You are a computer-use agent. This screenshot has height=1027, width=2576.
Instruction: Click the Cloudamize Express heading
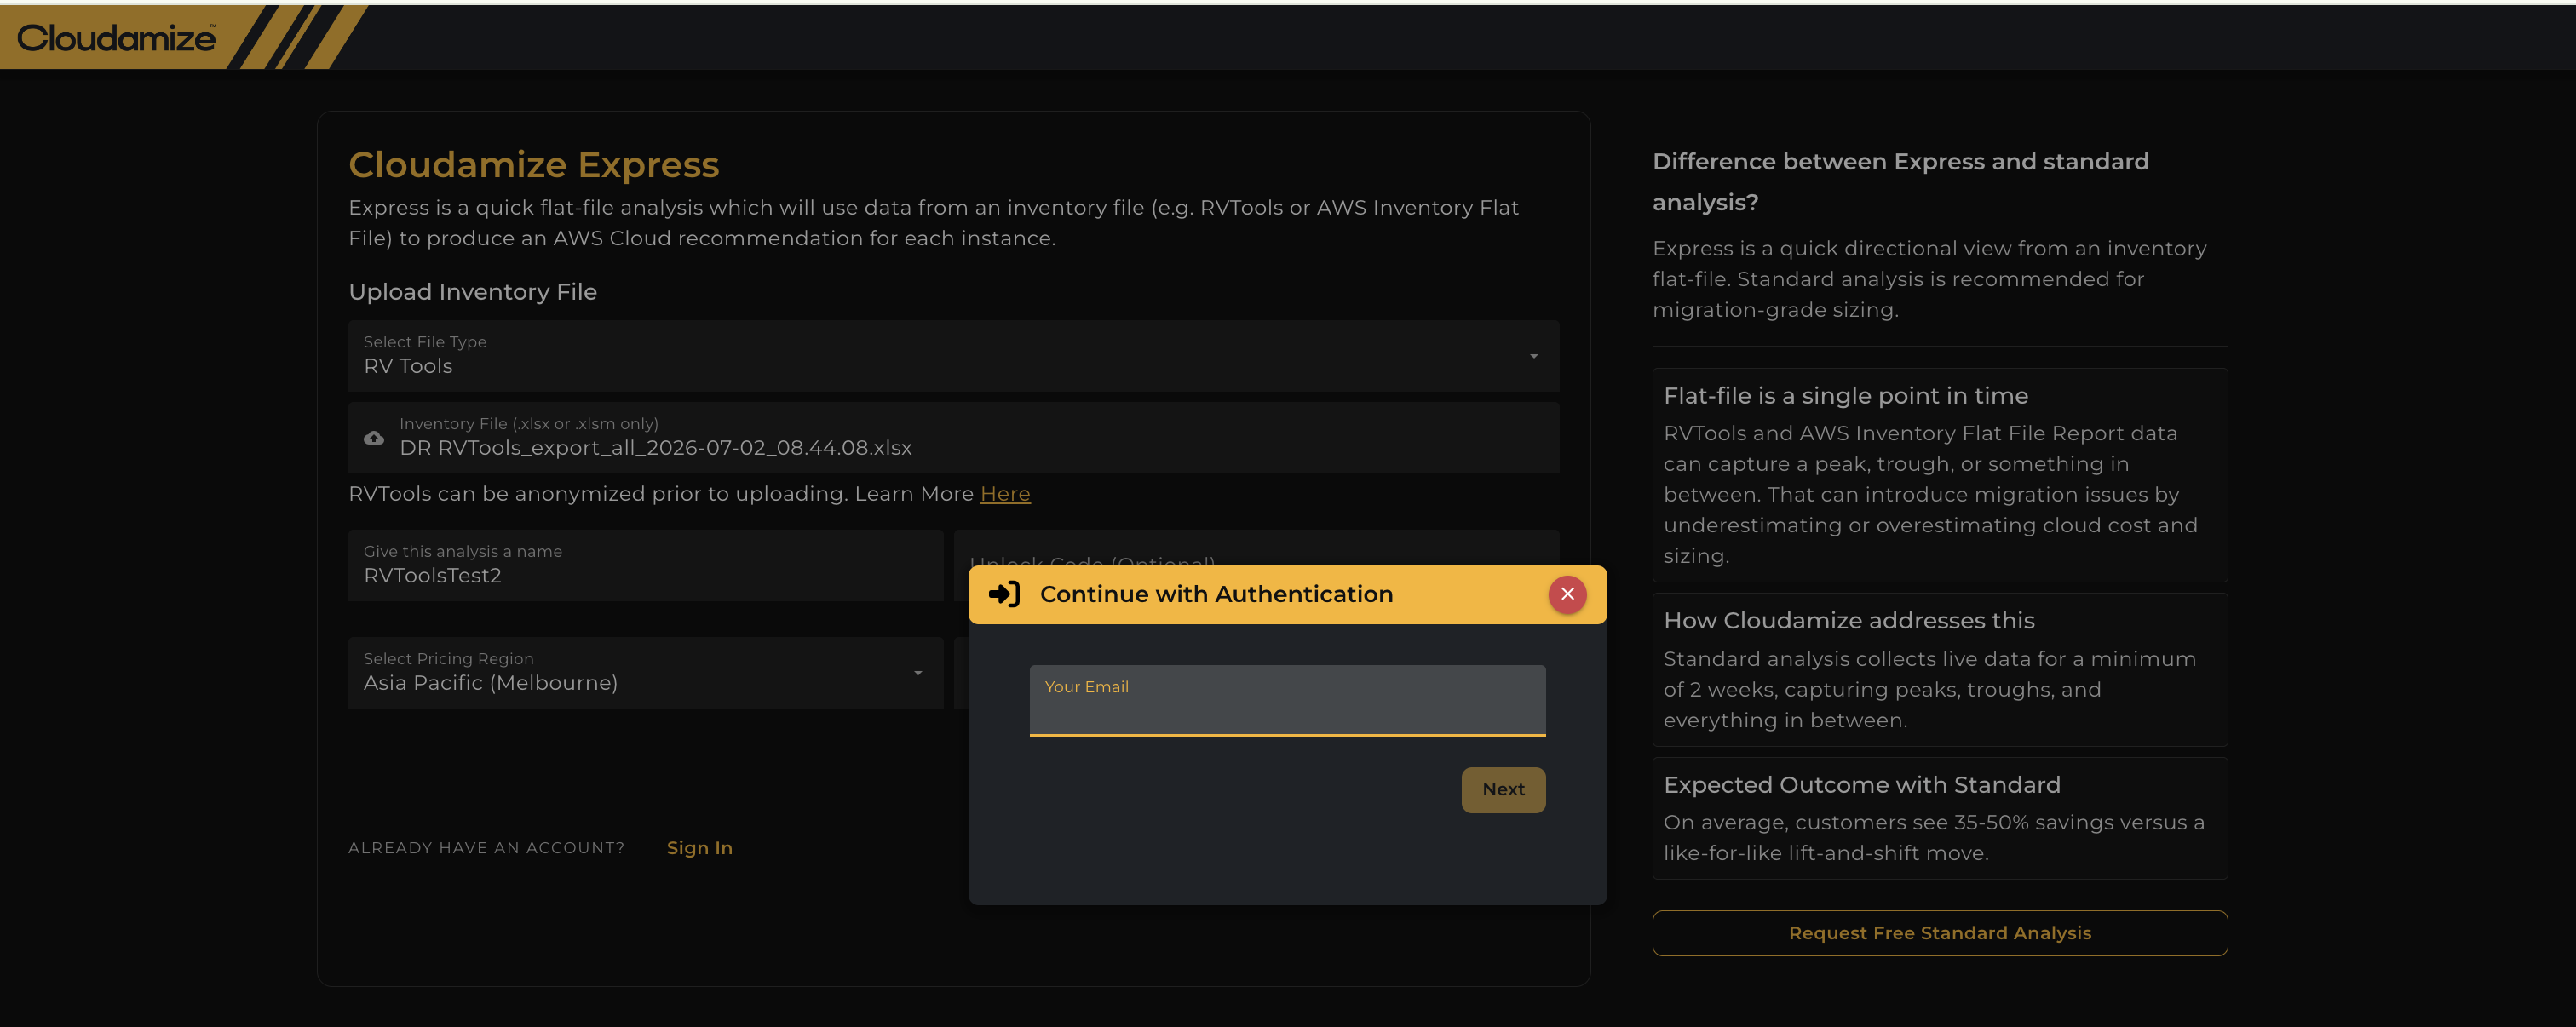(533, 165)
